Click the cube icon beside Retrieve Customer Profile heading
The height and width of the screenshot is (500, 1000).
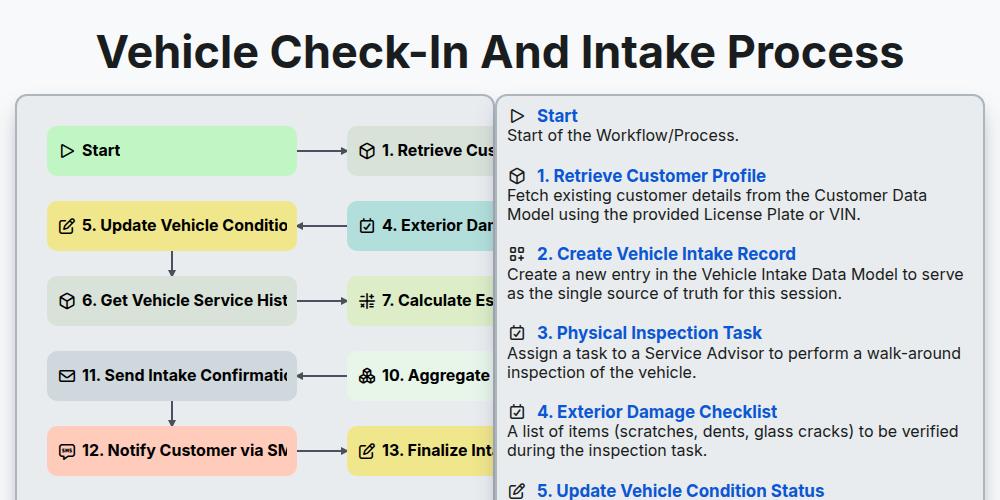pyautogui.click(x=517, y=176)
